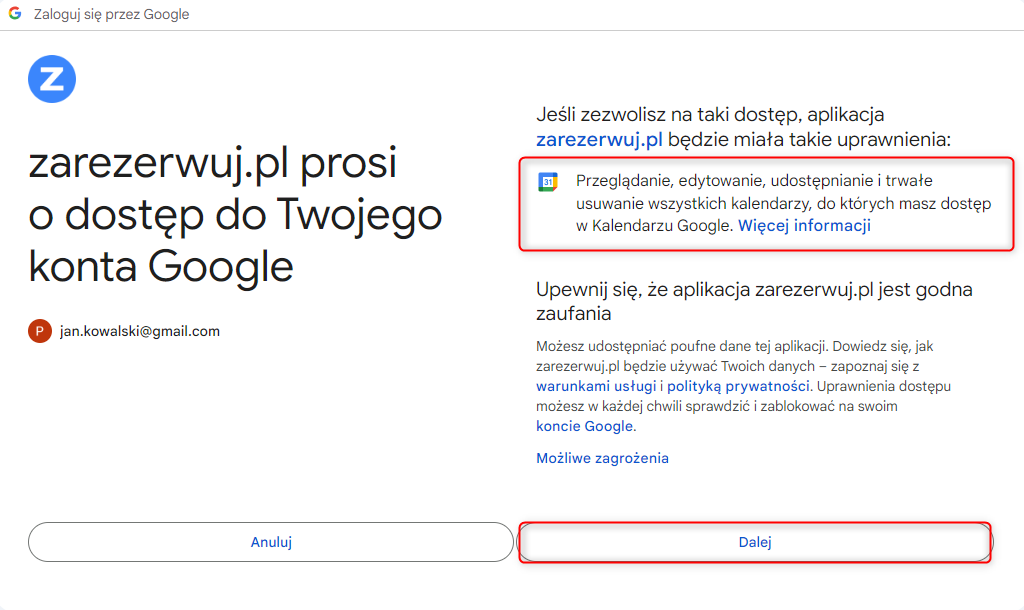This screenshot has height=610, width=1024.
Task: Click the "Upewnij się, że aplikacja" heading
Action: (754, 301)
